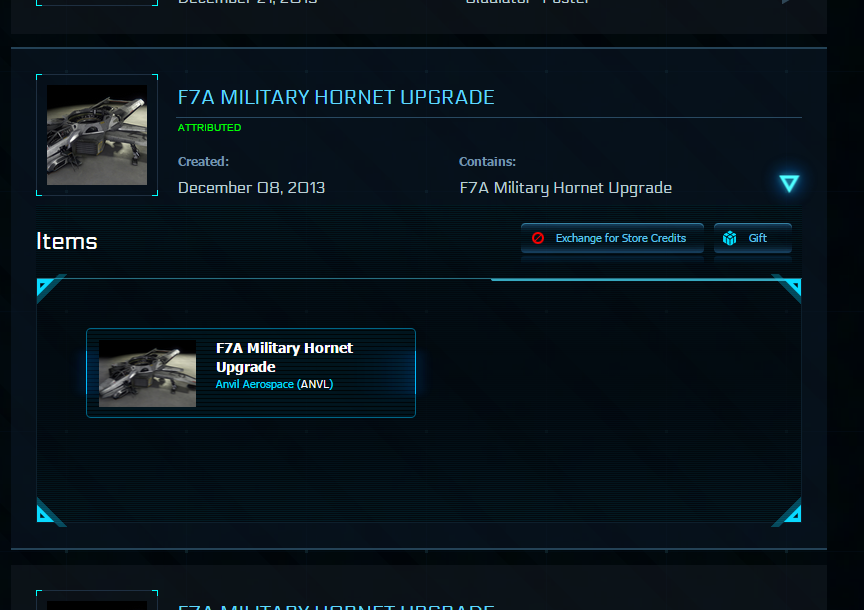
Task: Open the Anvil Aerospace (ANVL) link
Action: 254,384
